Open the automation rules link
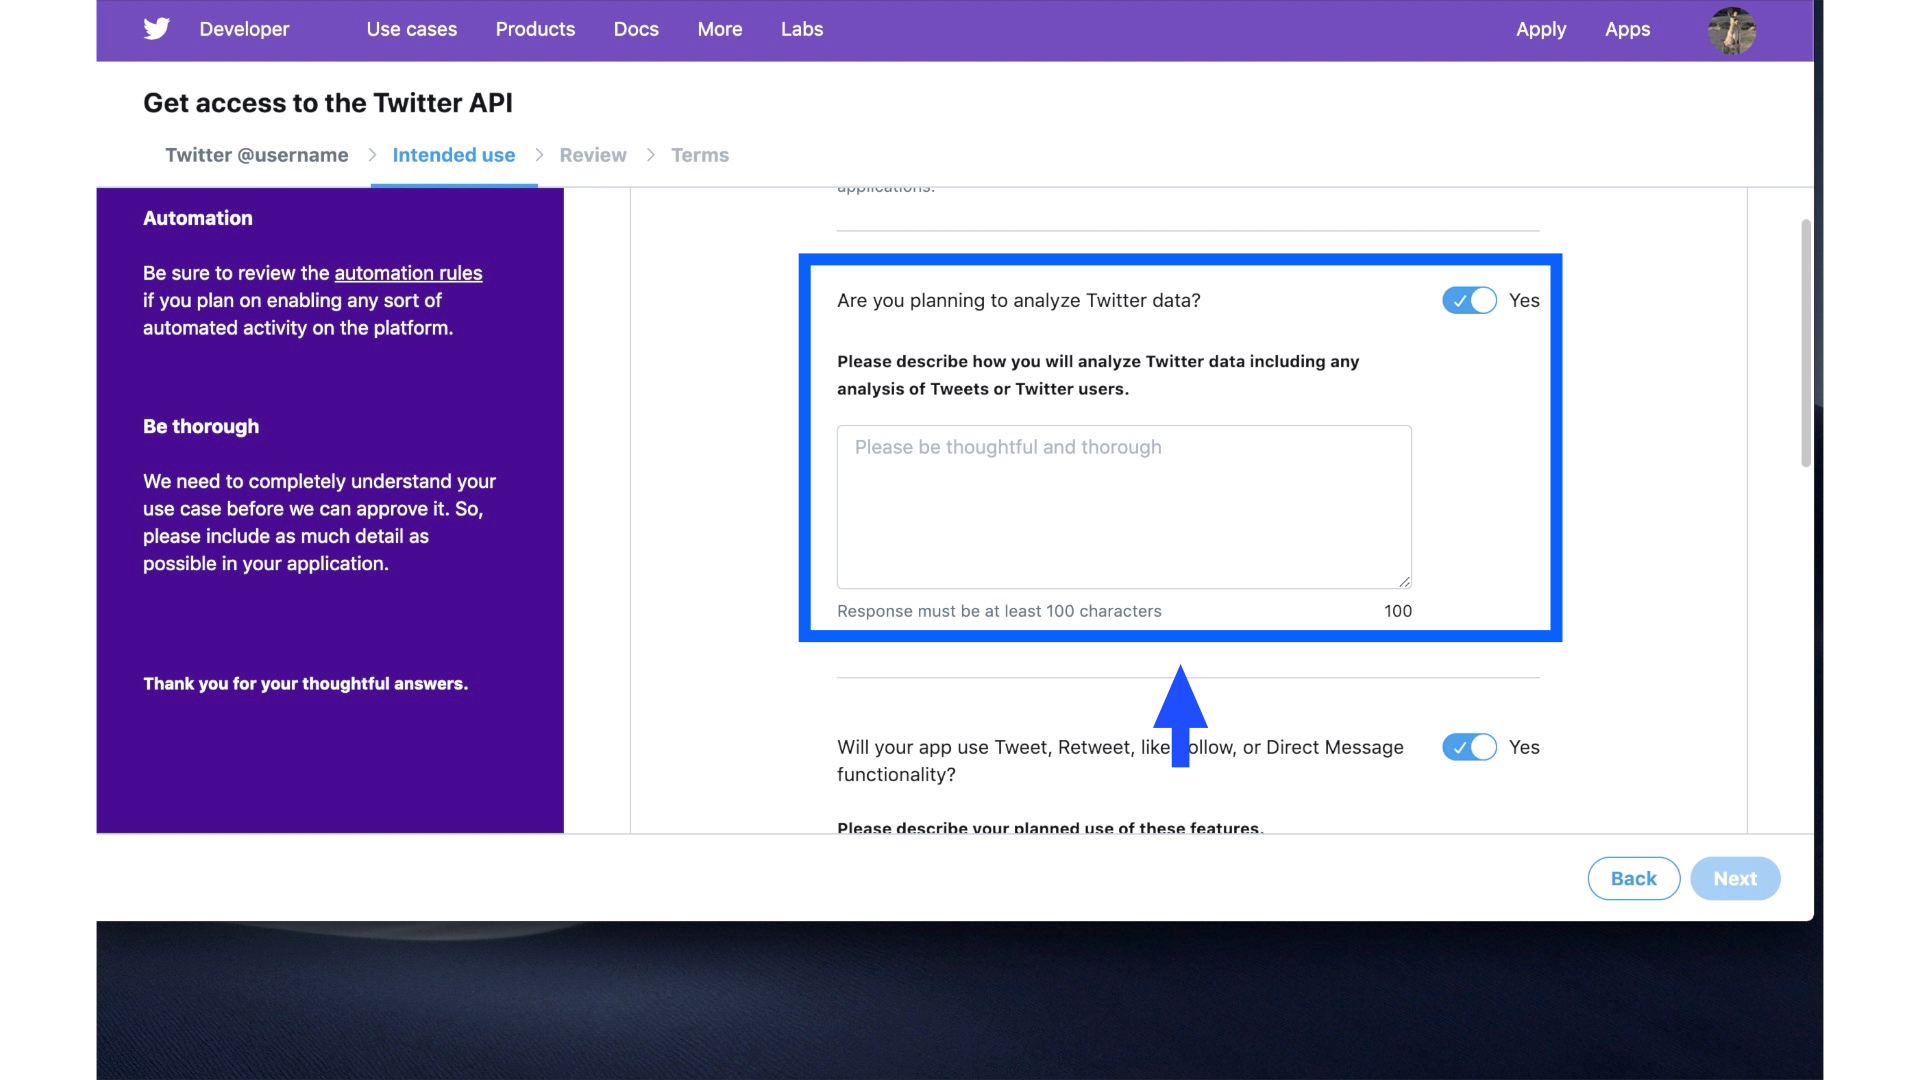 point(408,273)
